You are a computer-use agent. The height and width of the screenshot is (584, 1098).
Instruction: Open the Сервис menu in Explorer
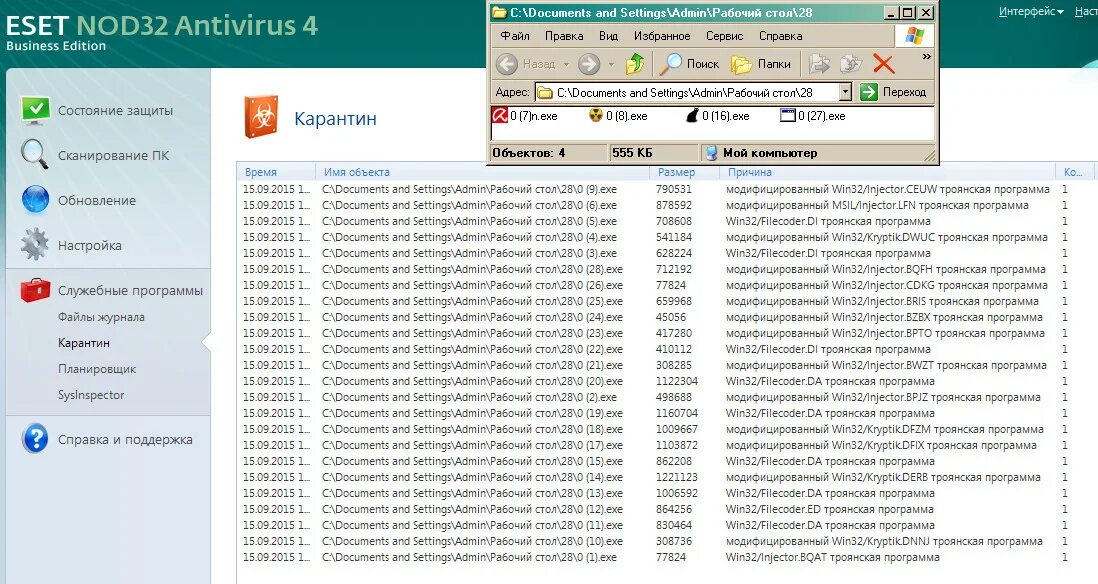click(724, 36)
